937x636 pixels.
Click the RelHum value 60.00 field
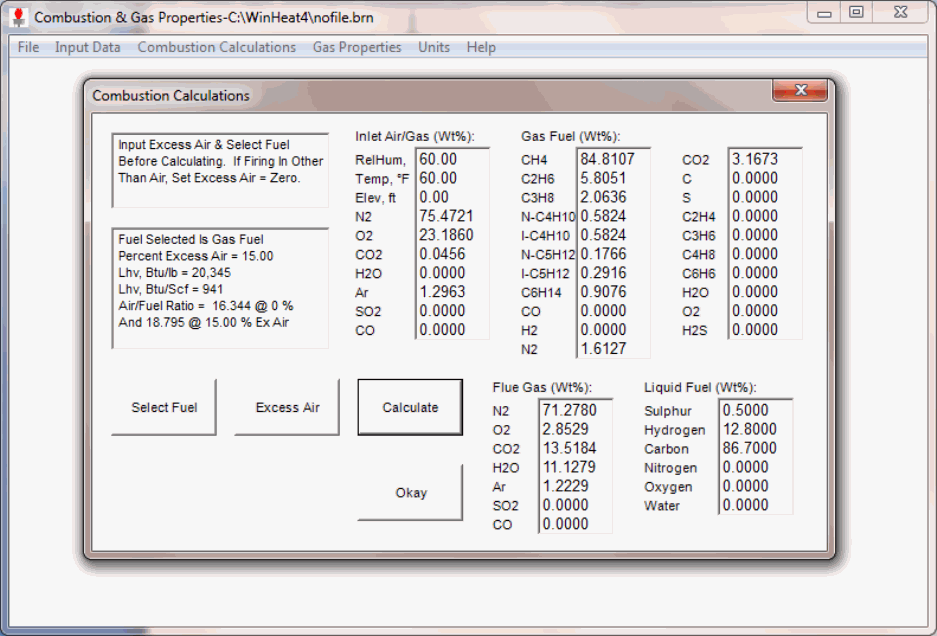[452, 159]
